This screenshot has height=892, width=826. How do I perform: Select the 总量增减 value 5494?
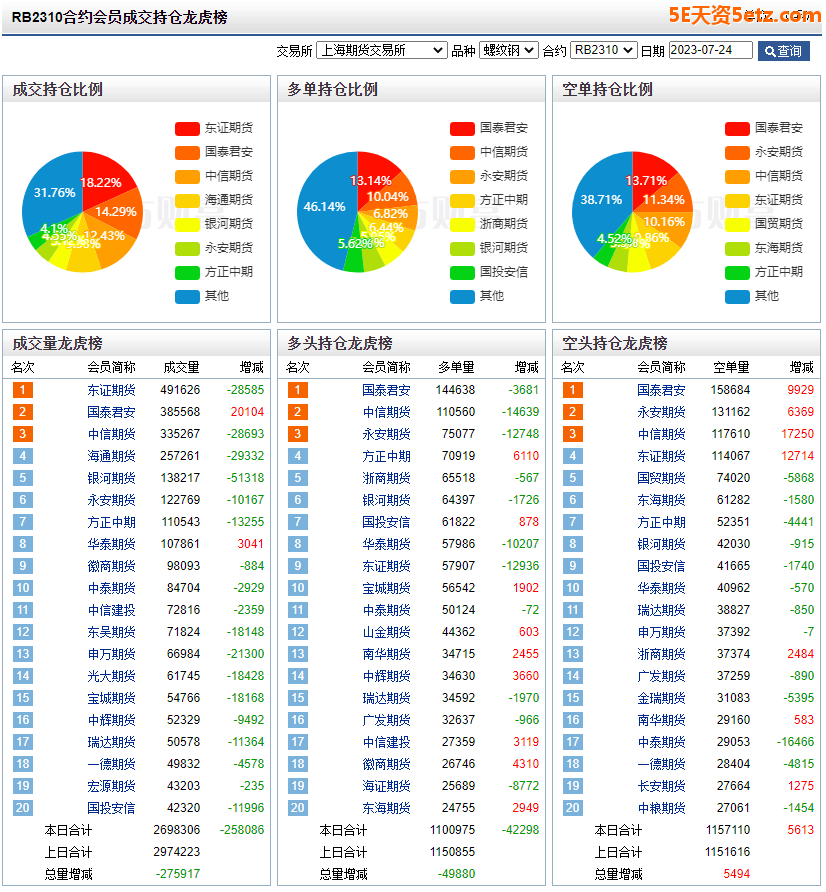pyautogui.click(x=737, y=874)
